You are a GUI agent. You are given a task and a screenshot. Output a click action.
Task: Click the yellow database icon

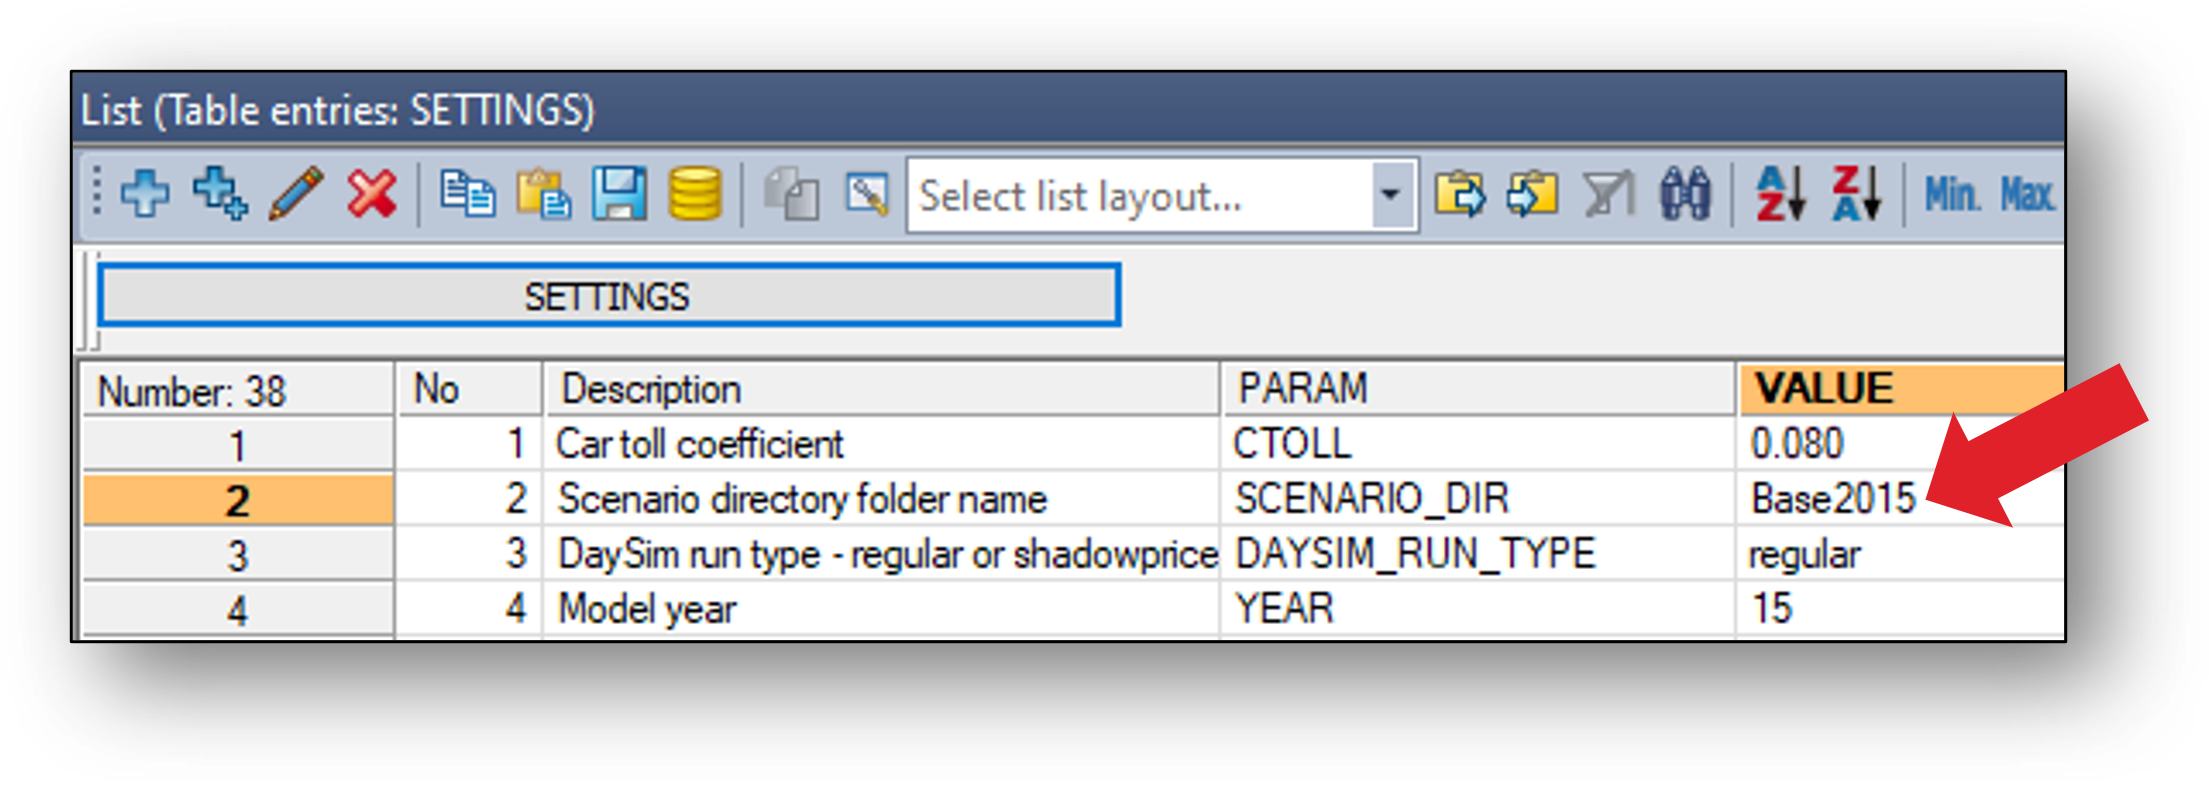pos(694,194)
